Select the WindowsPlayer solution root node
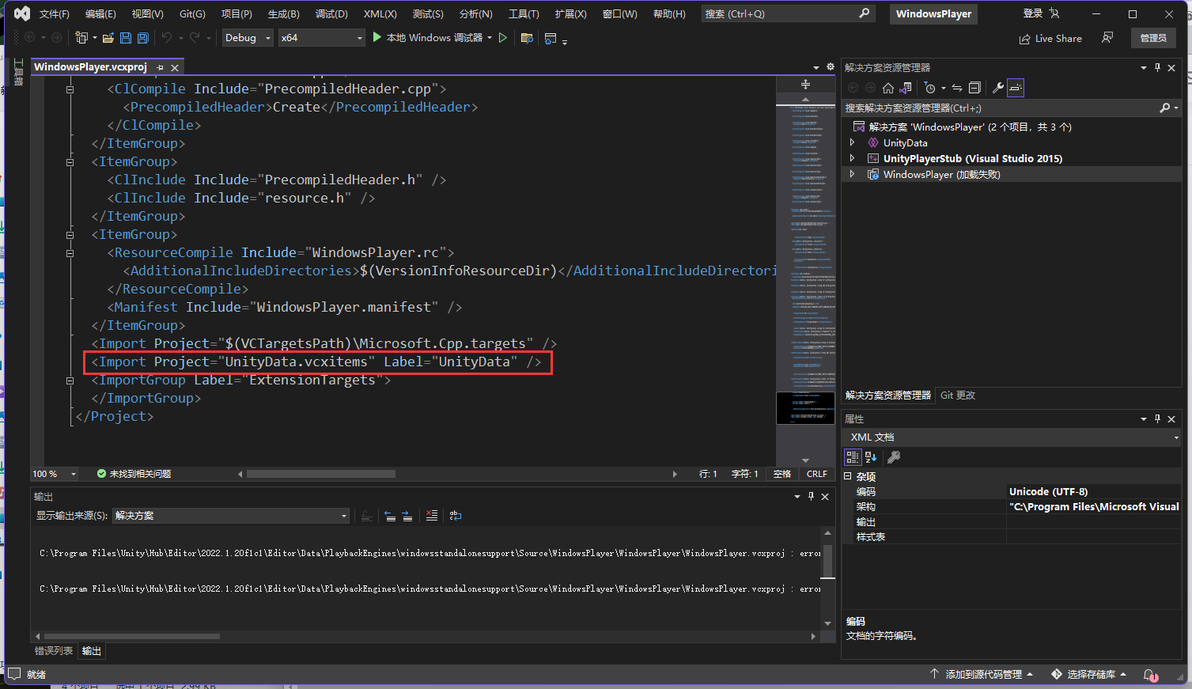The height and width of the screenshot is (689, 1192). point(970,127)
